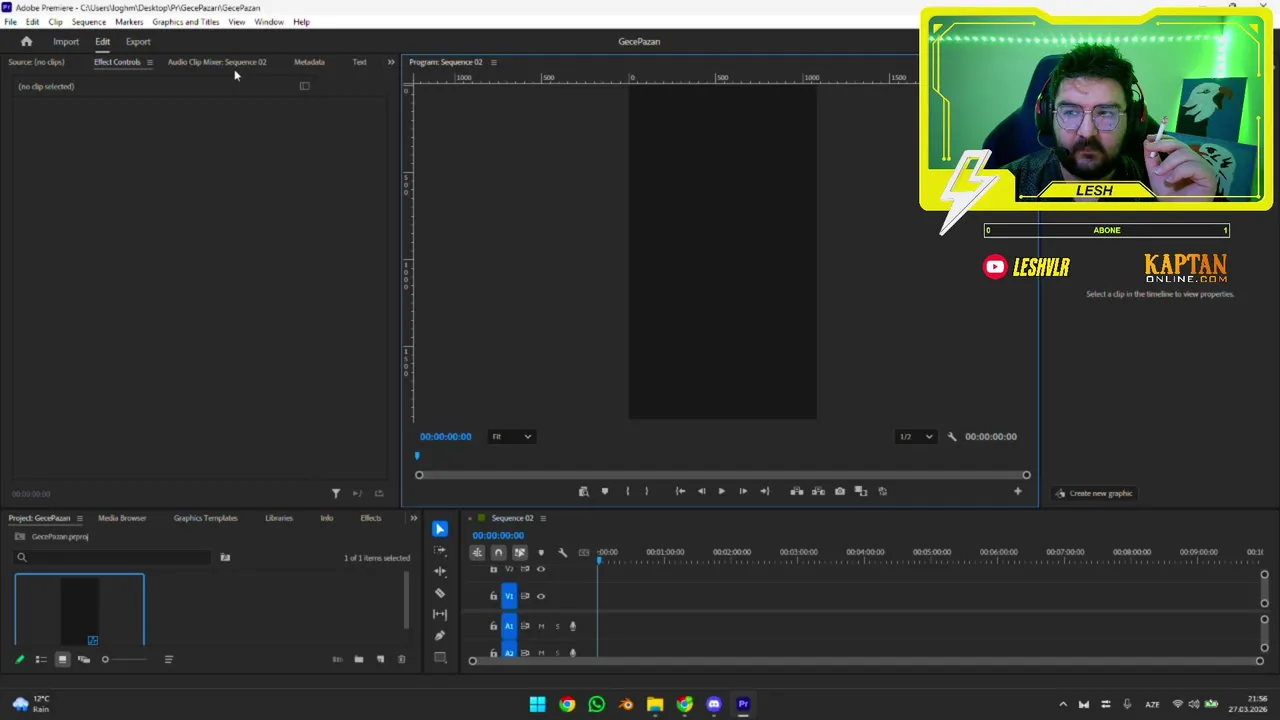This screenshot has height=720, width=1280.
Task: Toggle V1 track targeting button
Action: [x=509, y=596]
